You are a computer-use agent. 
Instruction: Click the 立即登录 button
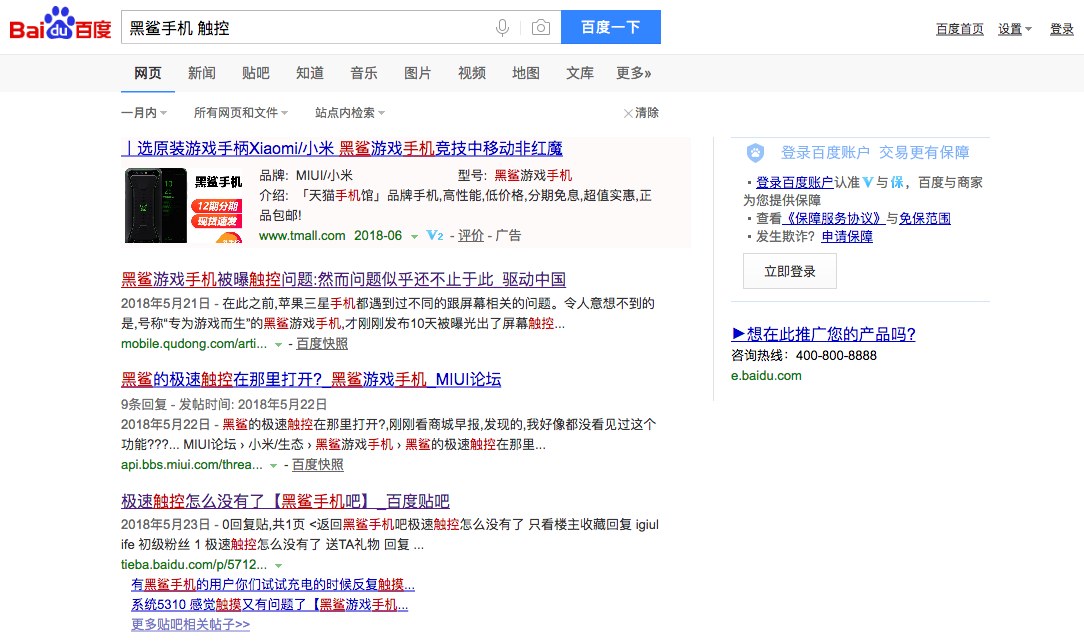click(x=789, y=271)
